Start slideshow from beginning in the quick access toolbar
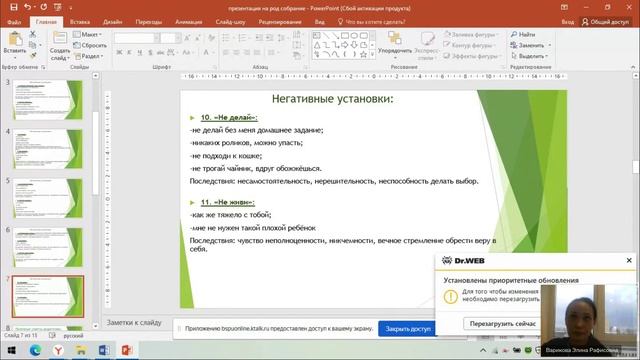This screenshot has width=640, height=360. tap(58, 7)
